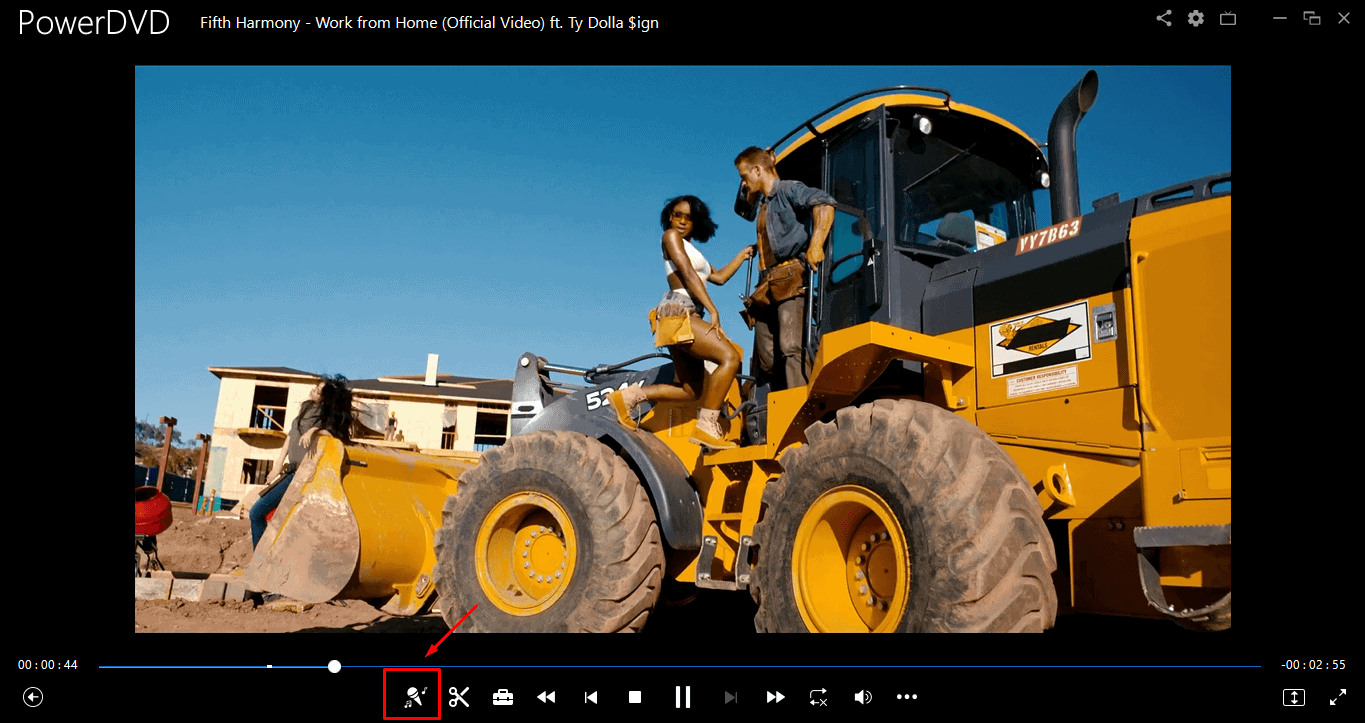Image resolution: width=1365 pixels, height=723 pixels.
Task: Mute the audio via the speaker icon
Action: tap(863, 697)
